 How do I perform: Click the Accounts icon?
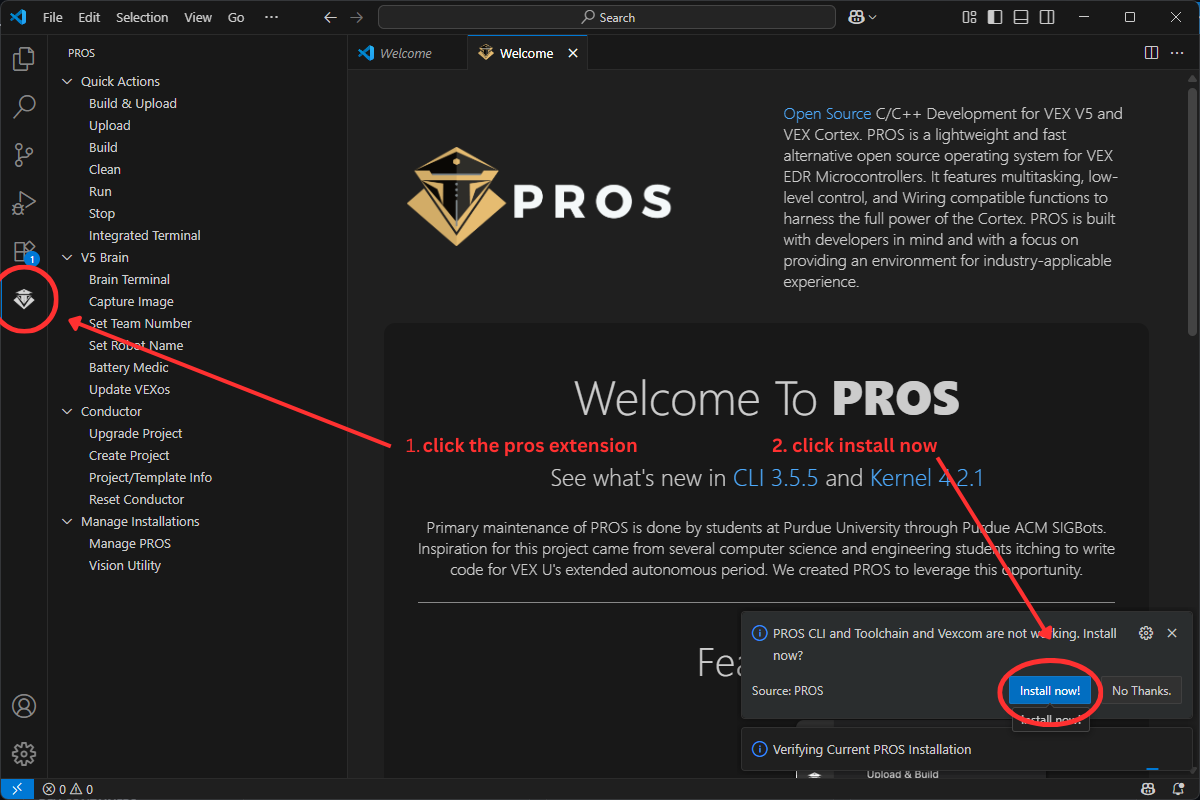click(x=24, y=706)
